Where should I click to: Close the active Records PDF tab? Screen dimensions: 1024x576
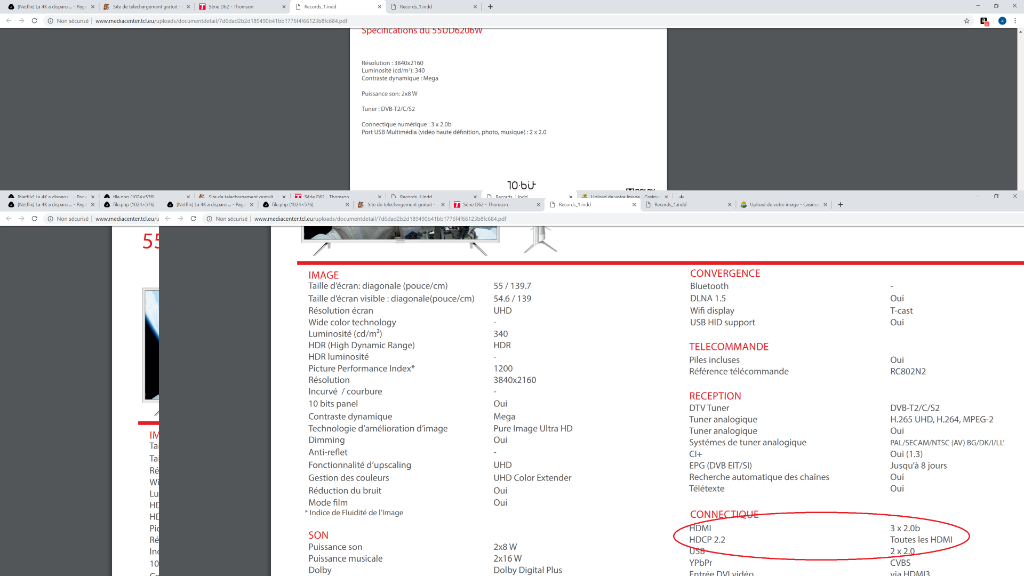[x=379, y=6]
